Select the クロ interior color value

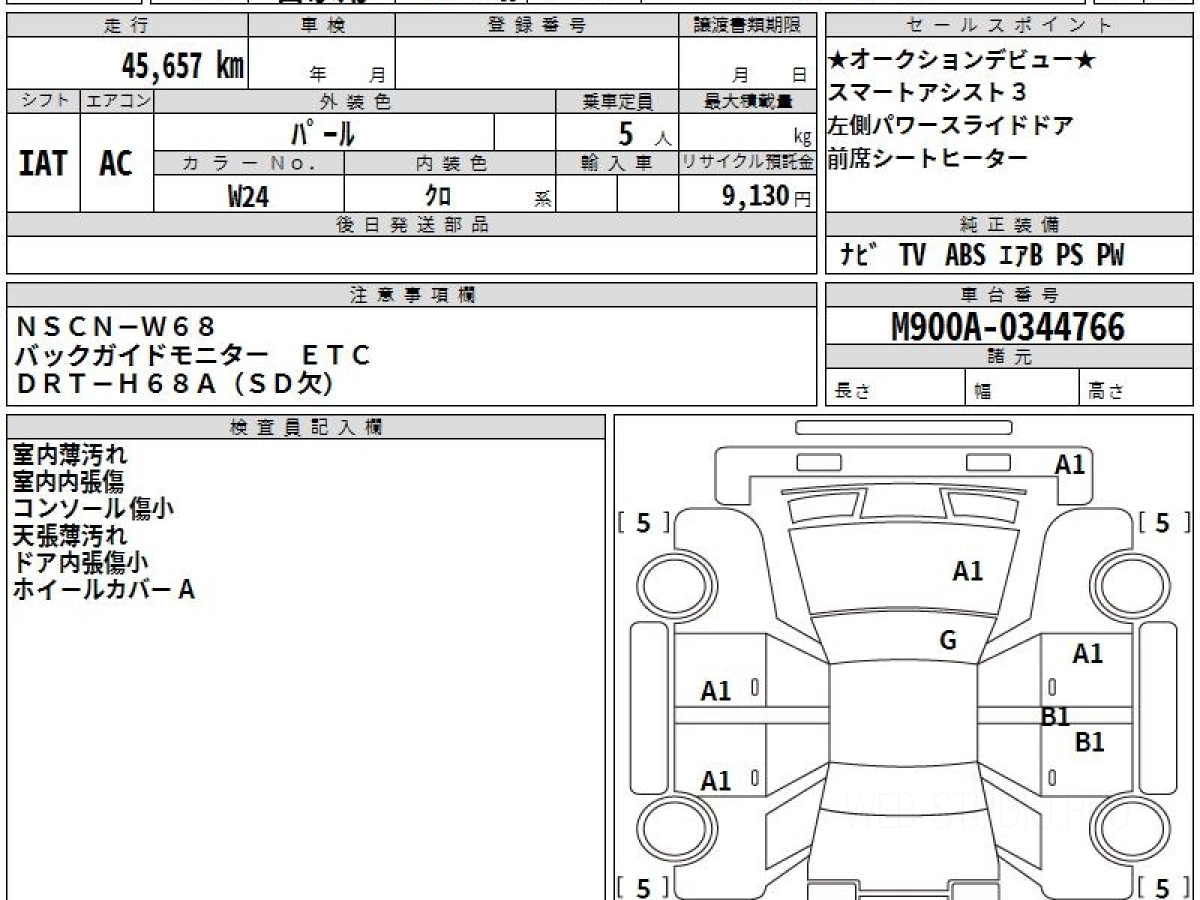[x=437, y=196]
